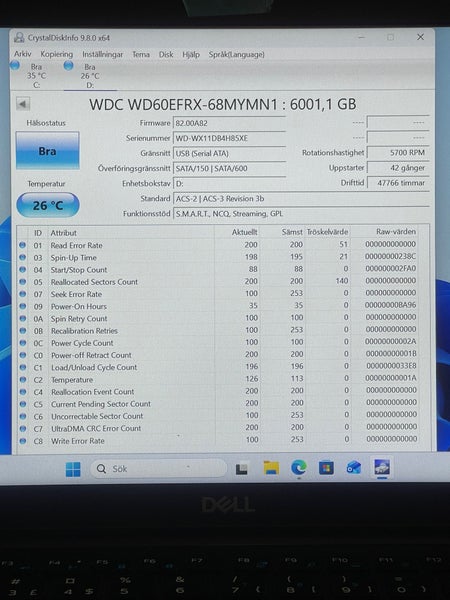Screen dimensions: 450x600
Task: Open the Arkiv menu
Action: click(23, 54)
